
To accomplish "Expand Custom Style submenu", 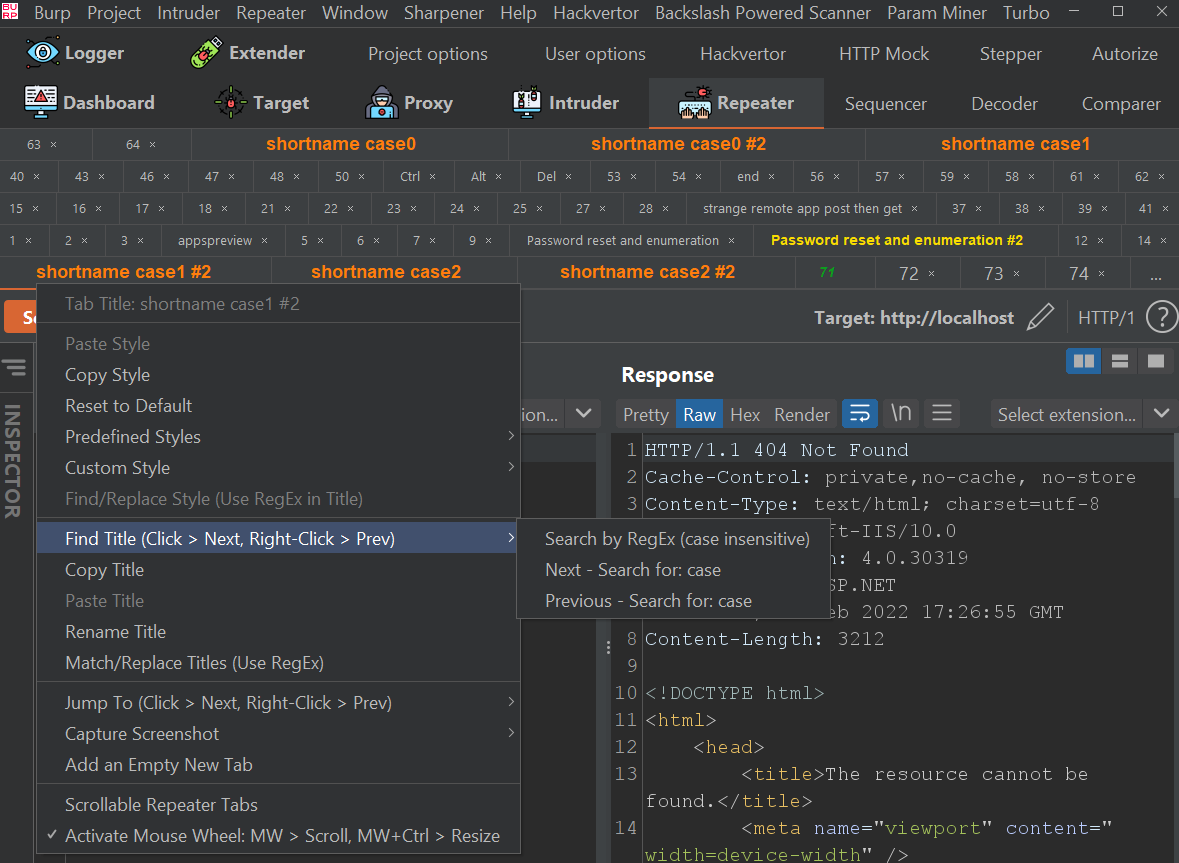I will click(x=278, y=468).
